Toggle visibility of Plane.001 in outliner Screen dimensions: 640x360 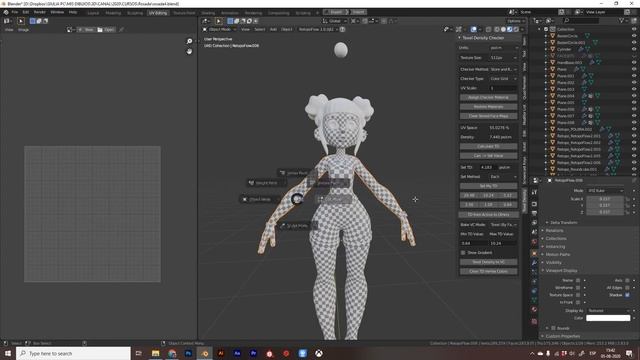tap(634, 76)
